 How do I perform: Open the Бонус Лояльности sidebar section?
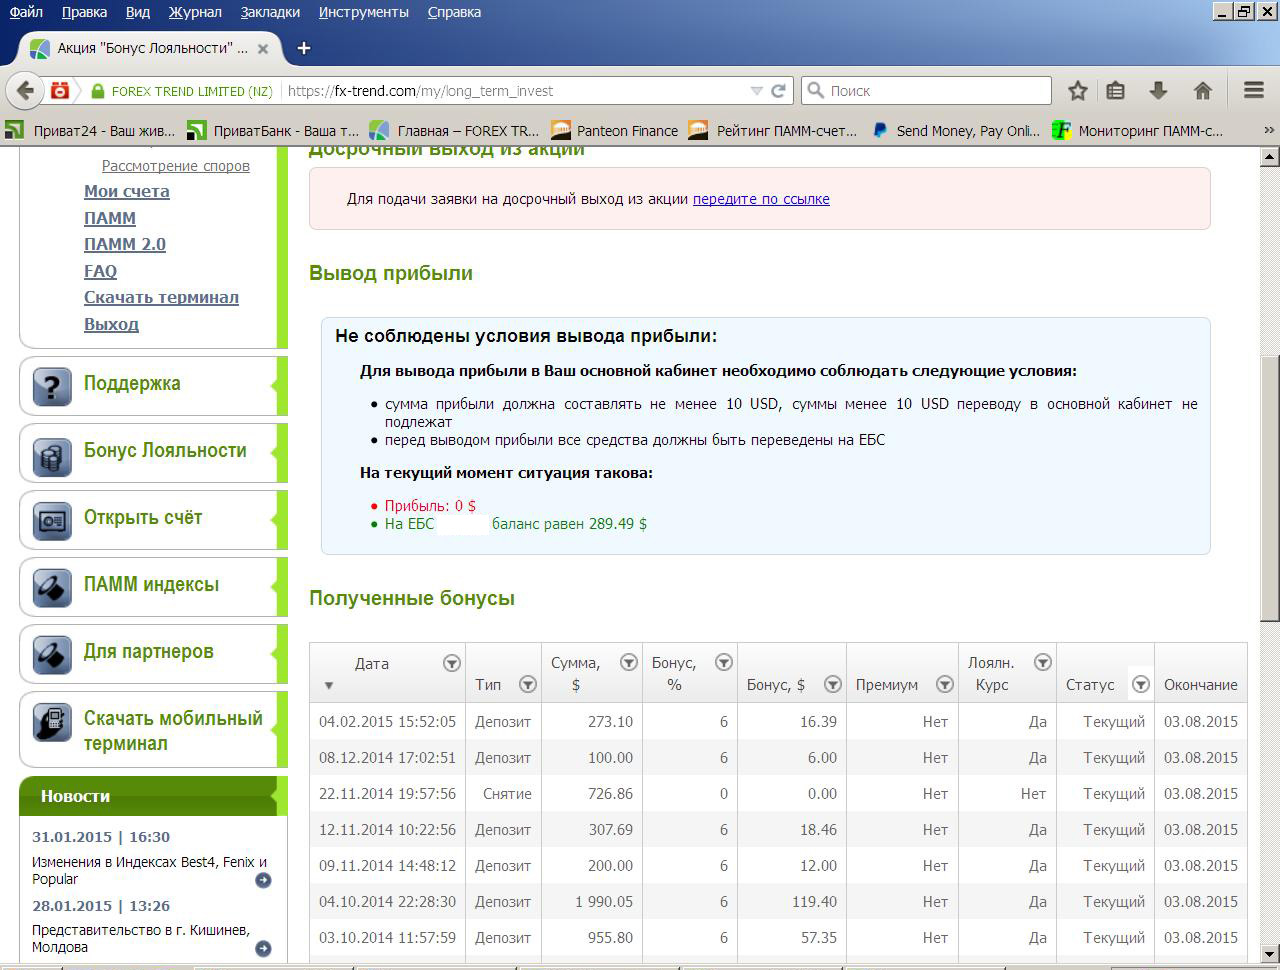(x=165, y=451)
